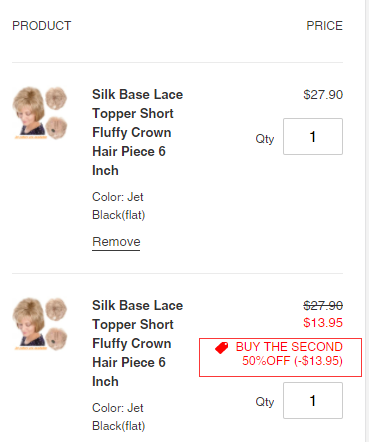The width and height of the screenshot is (369, 442).
Task: Click the second item's product thumbnail
Action: 40,324
